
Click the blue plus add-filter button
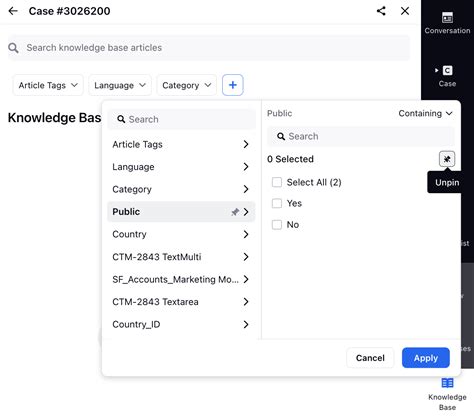click(233, 85)
